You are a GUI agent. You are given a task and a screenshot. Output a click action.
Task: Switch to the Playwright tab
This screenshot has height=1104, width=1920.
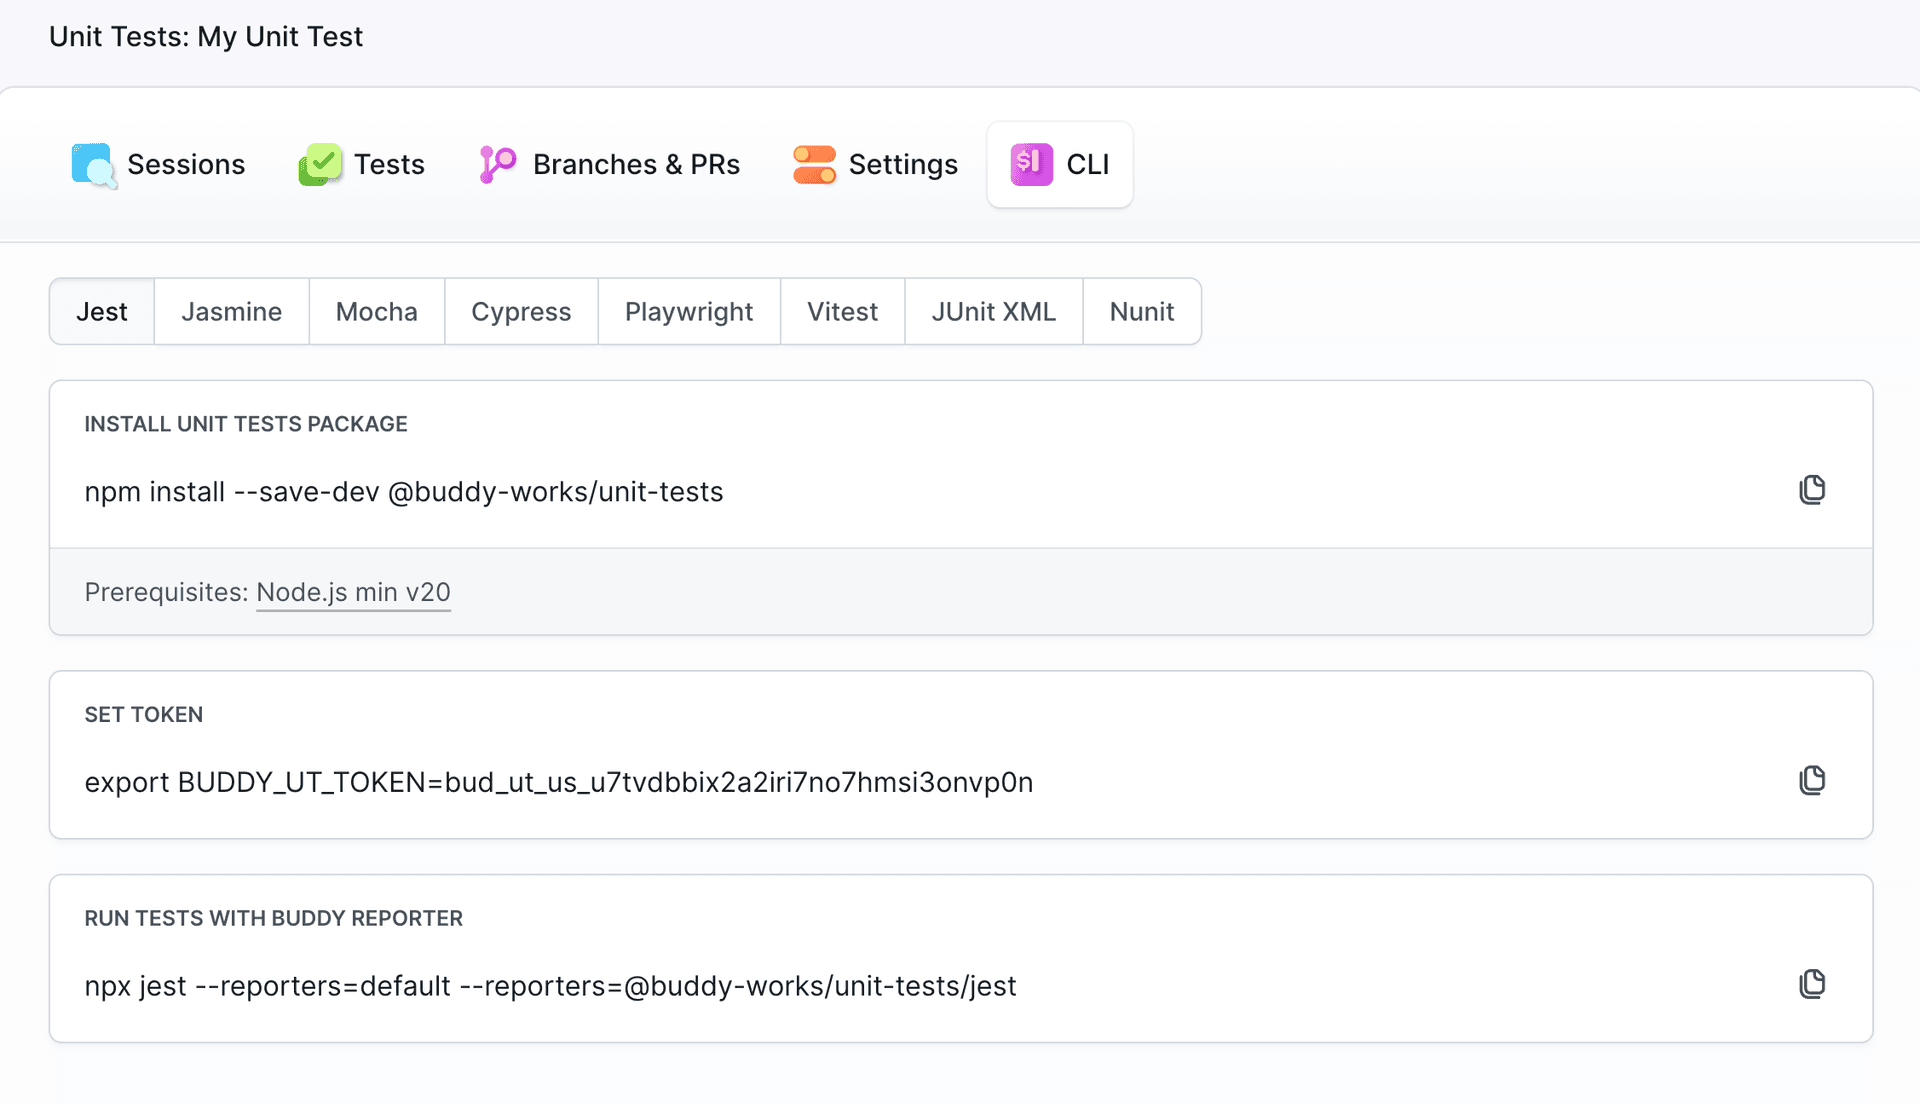pos(688,311)
